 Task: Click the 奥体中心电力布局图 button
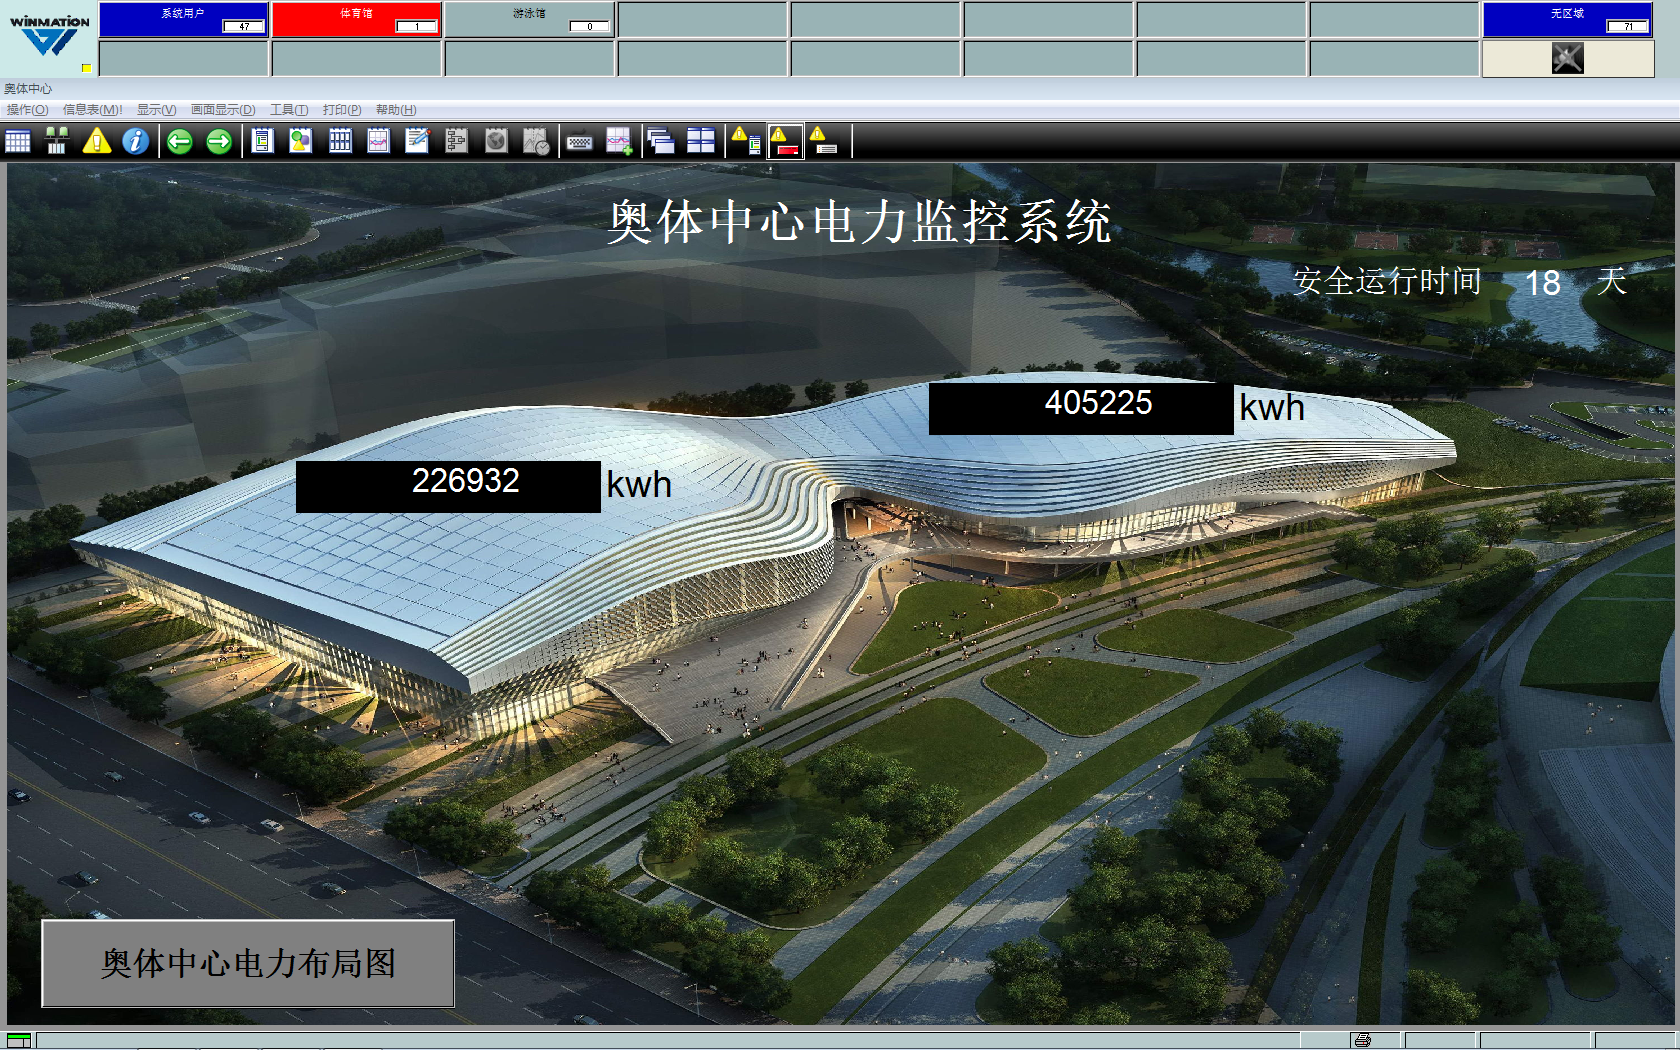(x=248, y=964)
